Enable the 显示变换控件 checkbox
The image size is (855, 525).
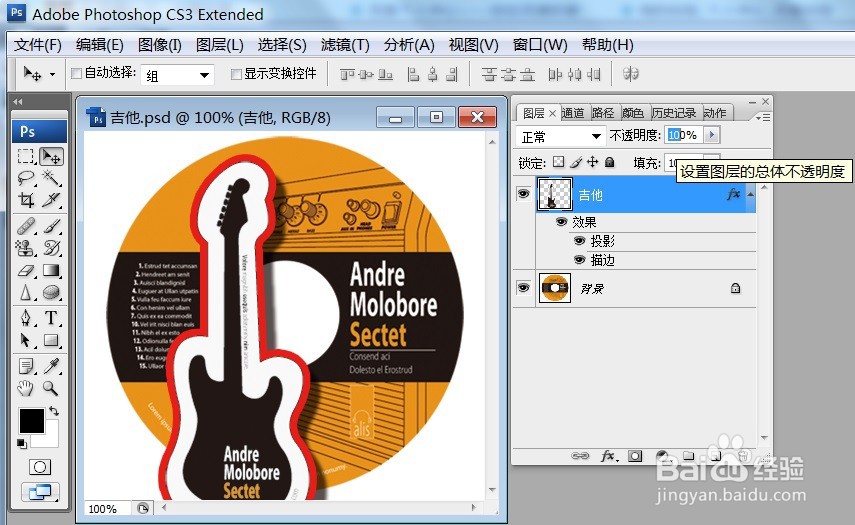(x=236, y=74)
